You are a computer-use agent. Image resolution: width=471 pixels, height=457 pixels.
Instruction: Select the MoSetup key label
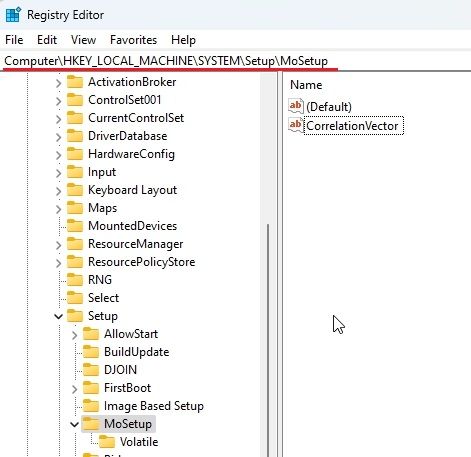coord(128,424)
